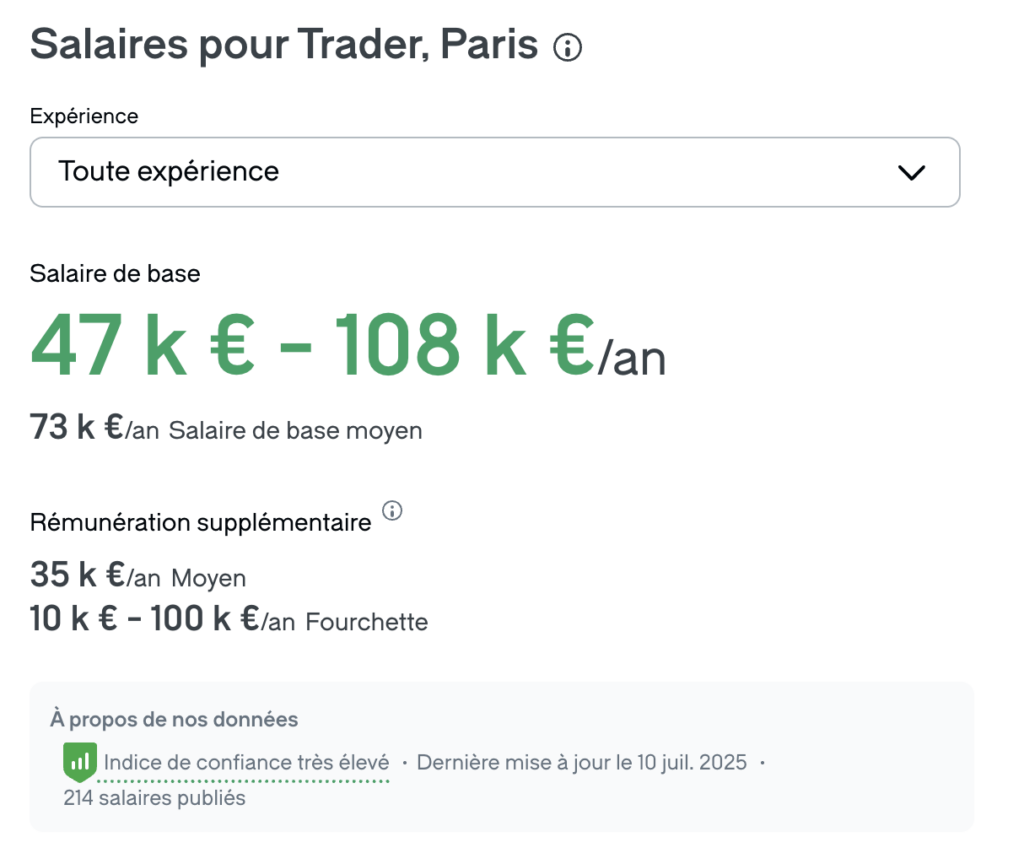Viewport: 1024px width, 864px height.
Task: Click the 35 k €/an amount
Action: [x=95, y=576]
